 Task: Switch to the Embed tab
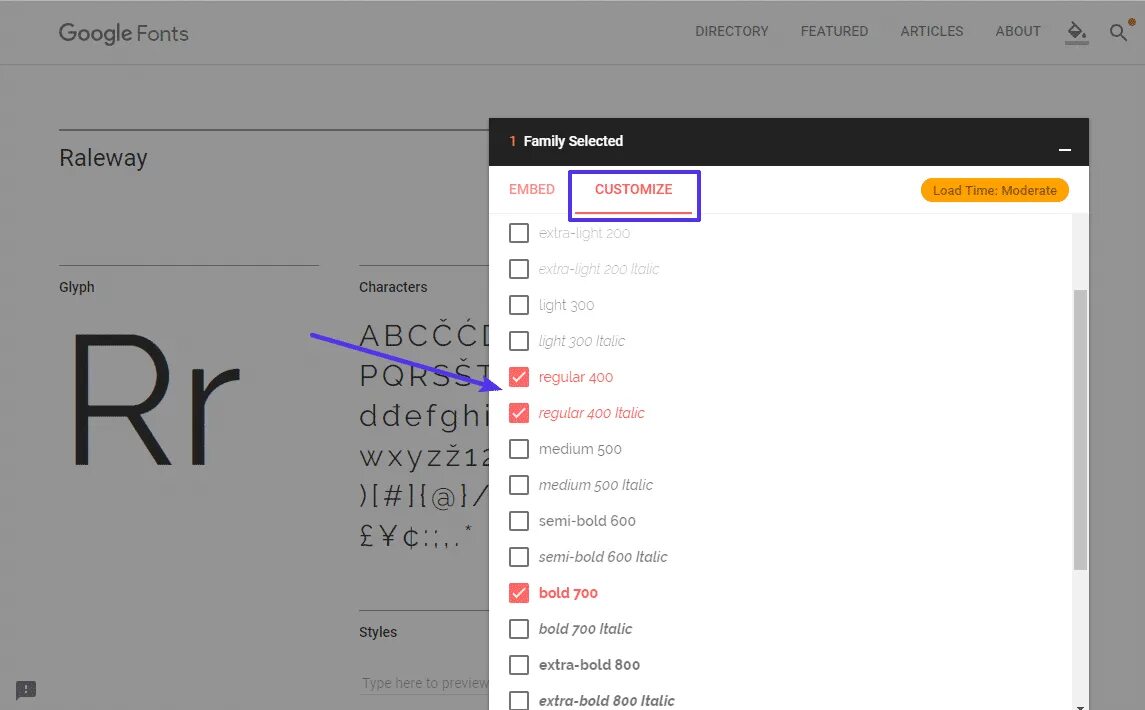532,189
